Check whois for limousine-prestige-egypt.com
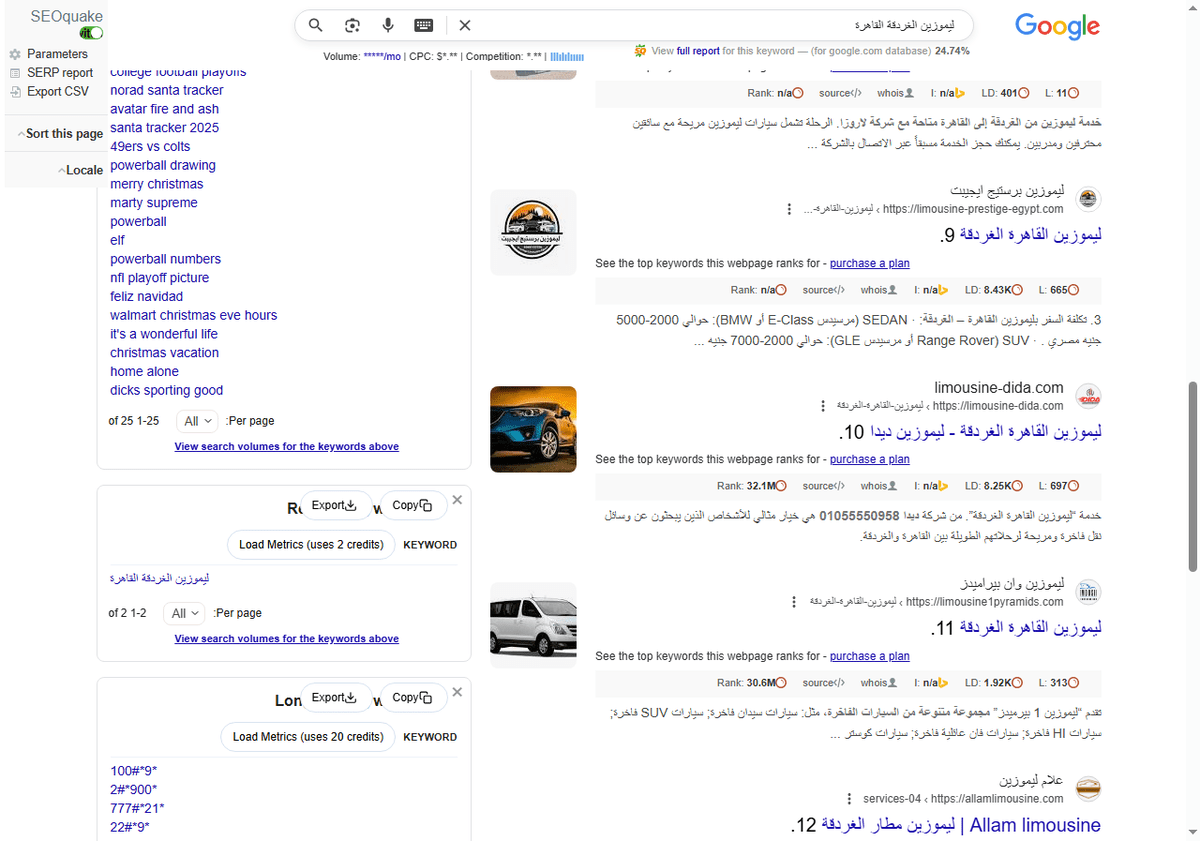This screenshot has width=1200, height=841. (x=878, y=289)
